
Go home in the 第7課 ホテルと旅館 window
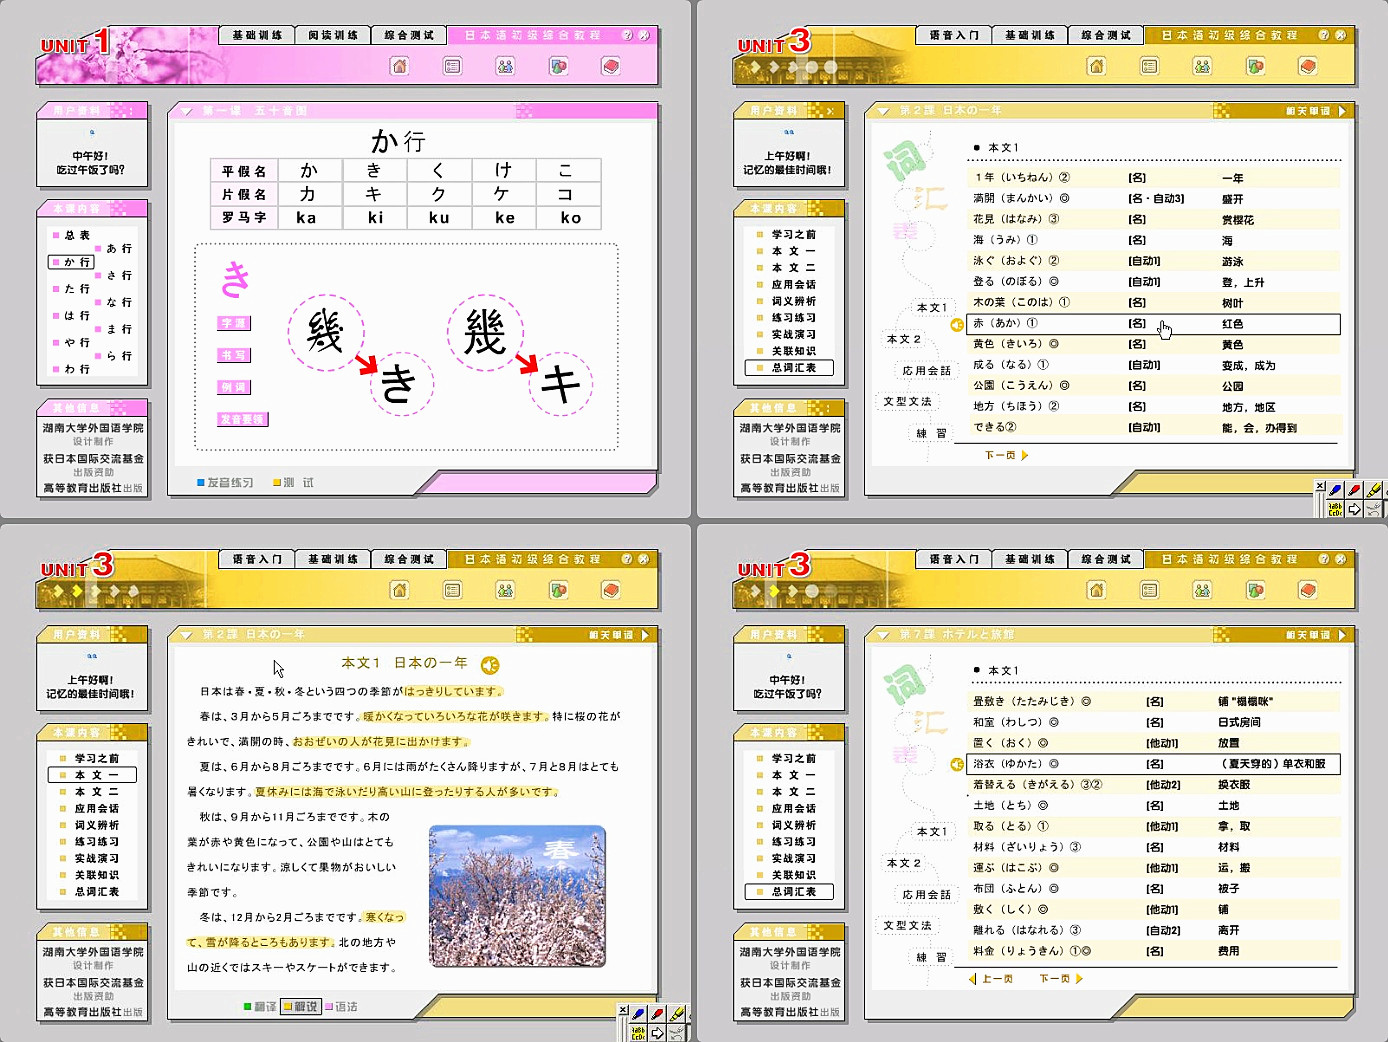[1097, 590]
